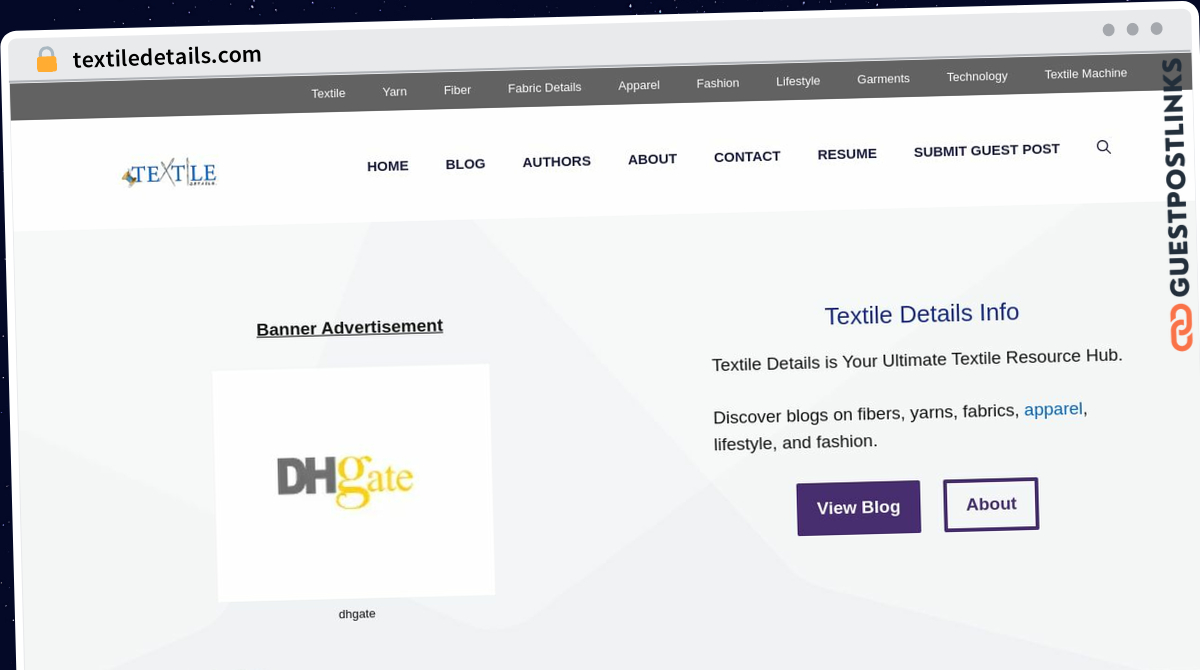This screenshot has height=670, width=1200.
Task: Open the Fashion category
Action: pyautogui.click(x=718, y=83)
